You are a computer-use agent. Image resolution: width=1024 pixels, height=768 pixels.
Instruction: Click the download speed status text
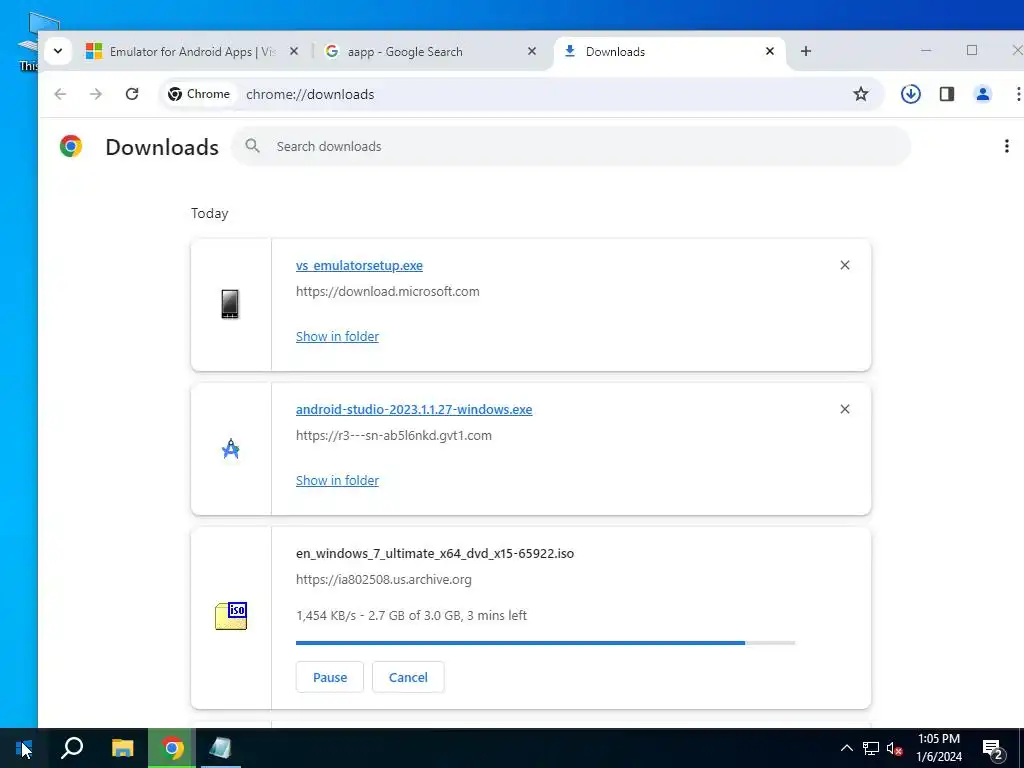point(411,615)
